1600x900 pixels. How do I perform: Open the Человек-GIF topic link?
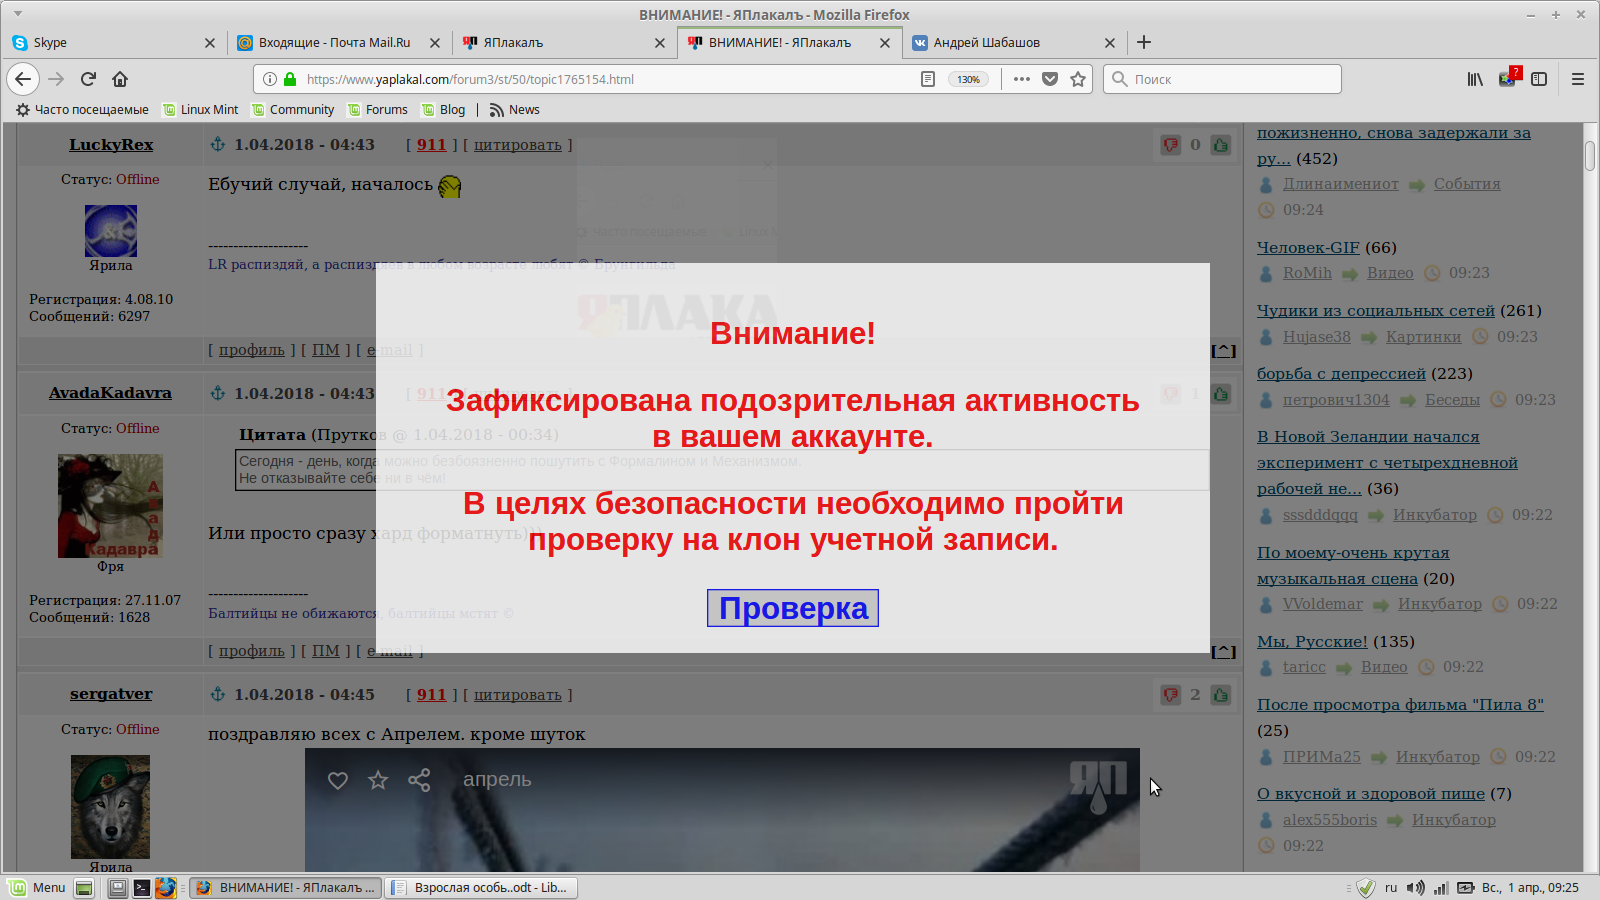[1308, 248]
